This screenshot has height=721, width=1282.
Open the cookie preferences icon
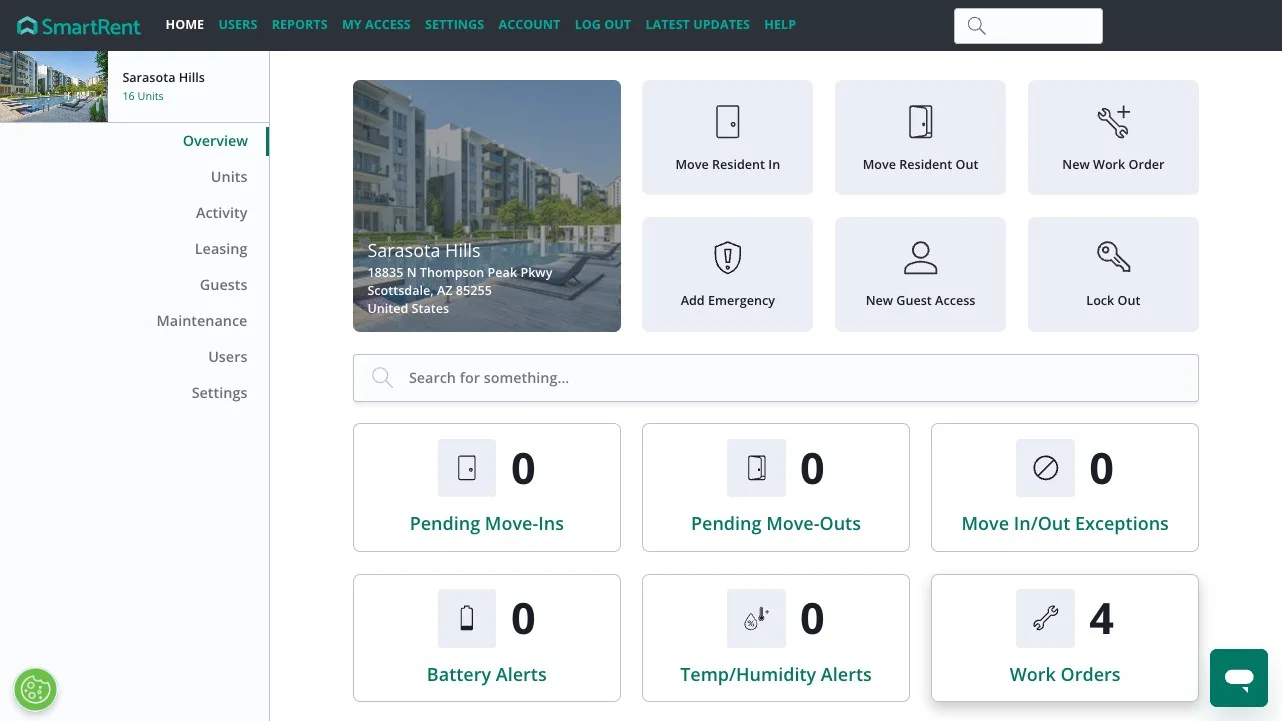(36, 689)
